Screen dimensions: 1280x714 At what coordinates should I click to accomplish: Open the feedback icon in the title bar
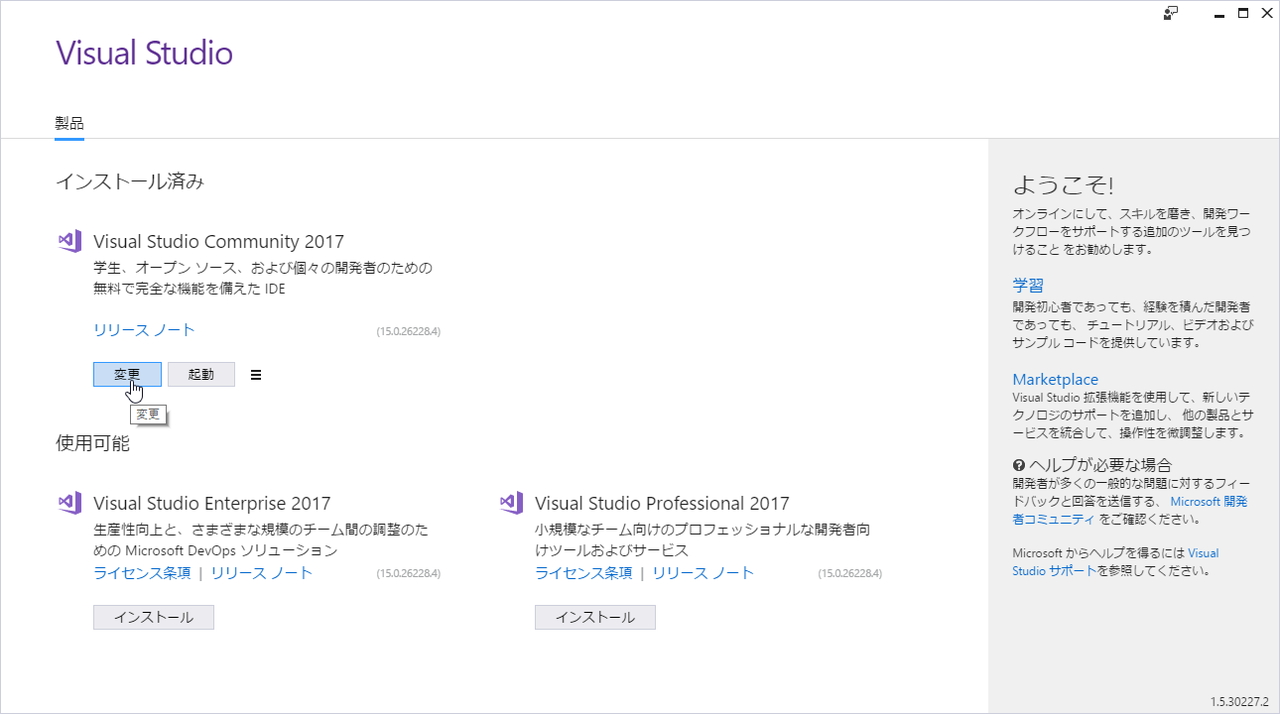click(x=1169, y=13)
